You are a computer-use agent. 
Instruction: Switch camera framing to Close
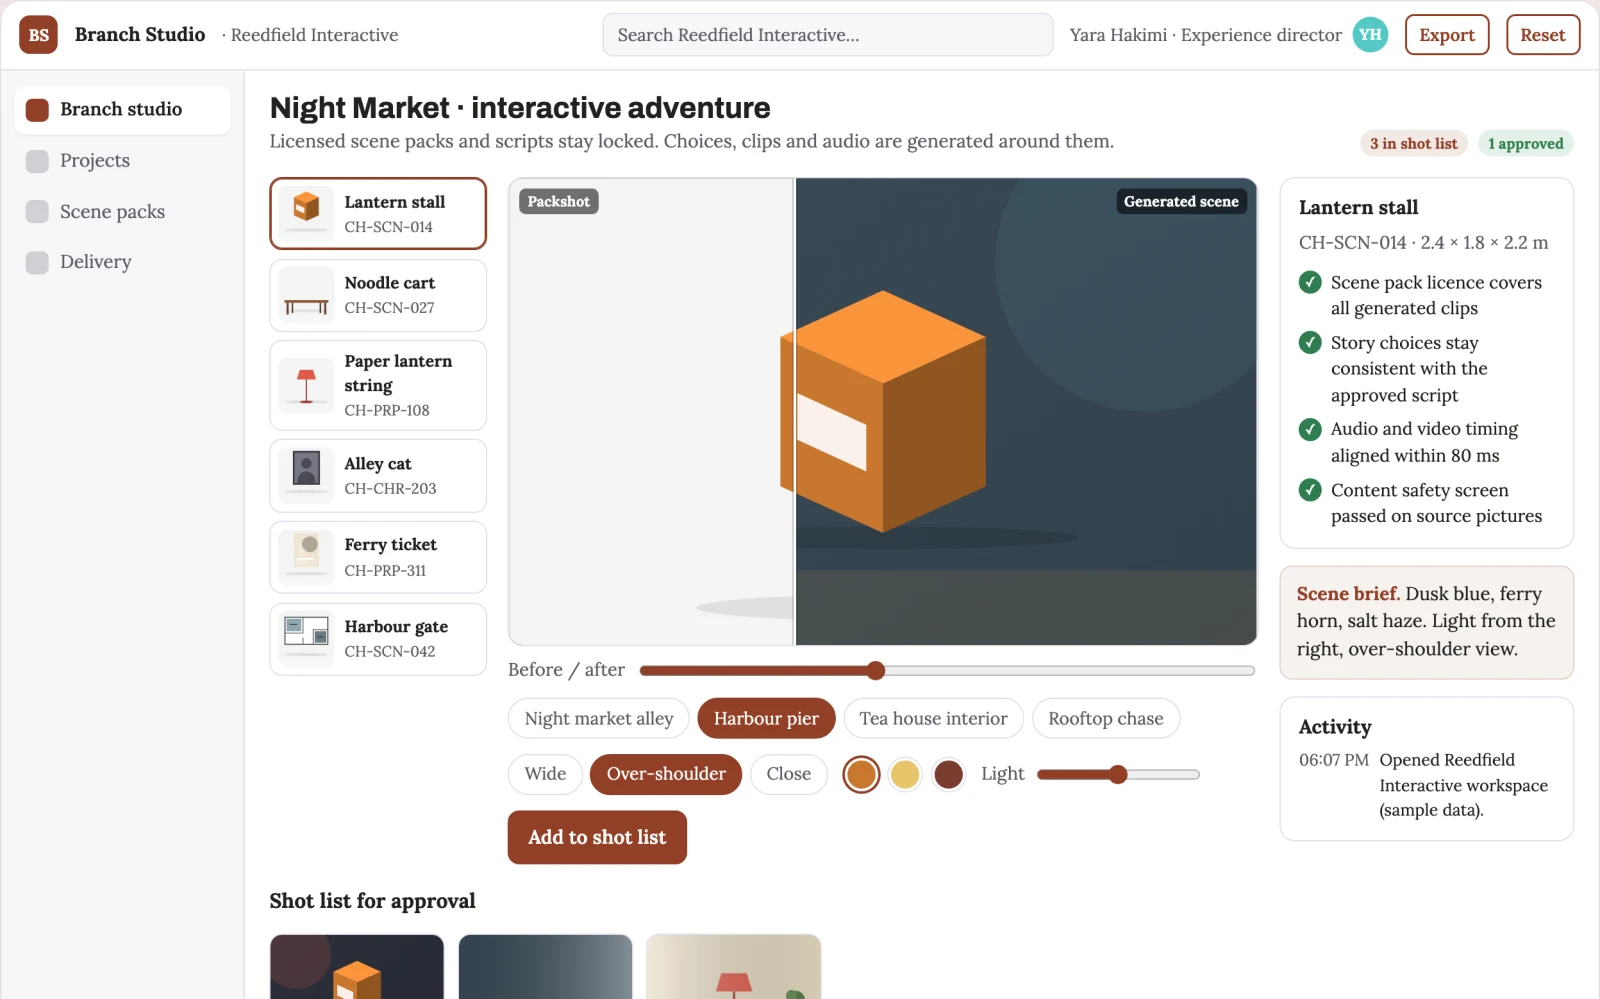click(789, 774)
